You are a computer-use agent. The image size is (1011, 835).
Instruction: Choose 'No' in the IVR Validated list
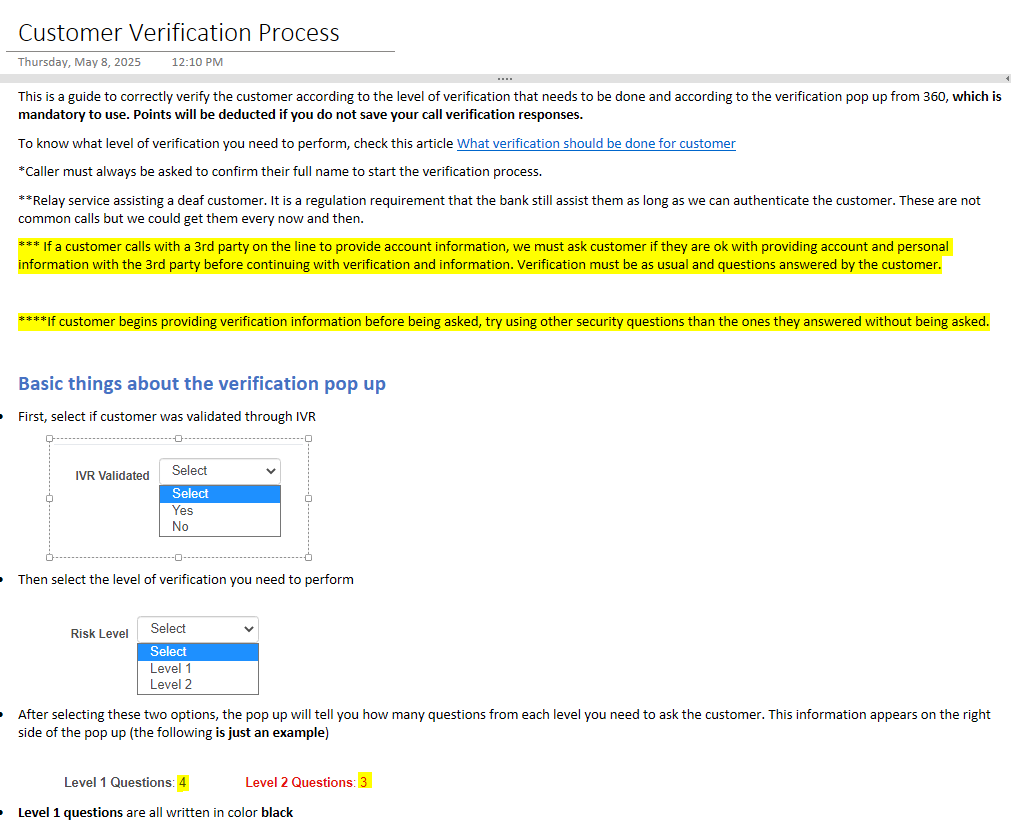tap(180, 527)
